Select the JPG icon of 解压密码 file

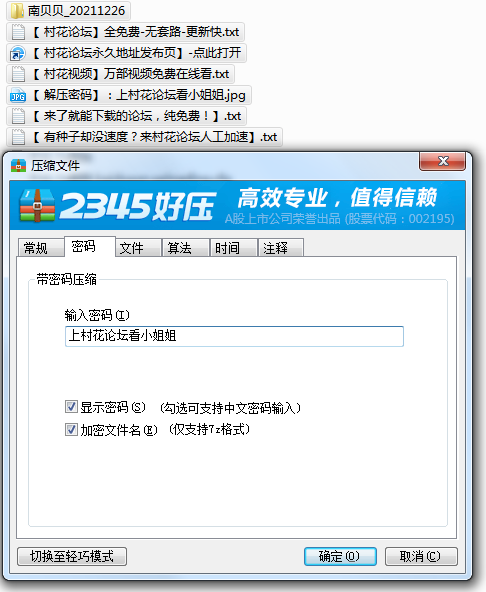(x=18, y=96)
